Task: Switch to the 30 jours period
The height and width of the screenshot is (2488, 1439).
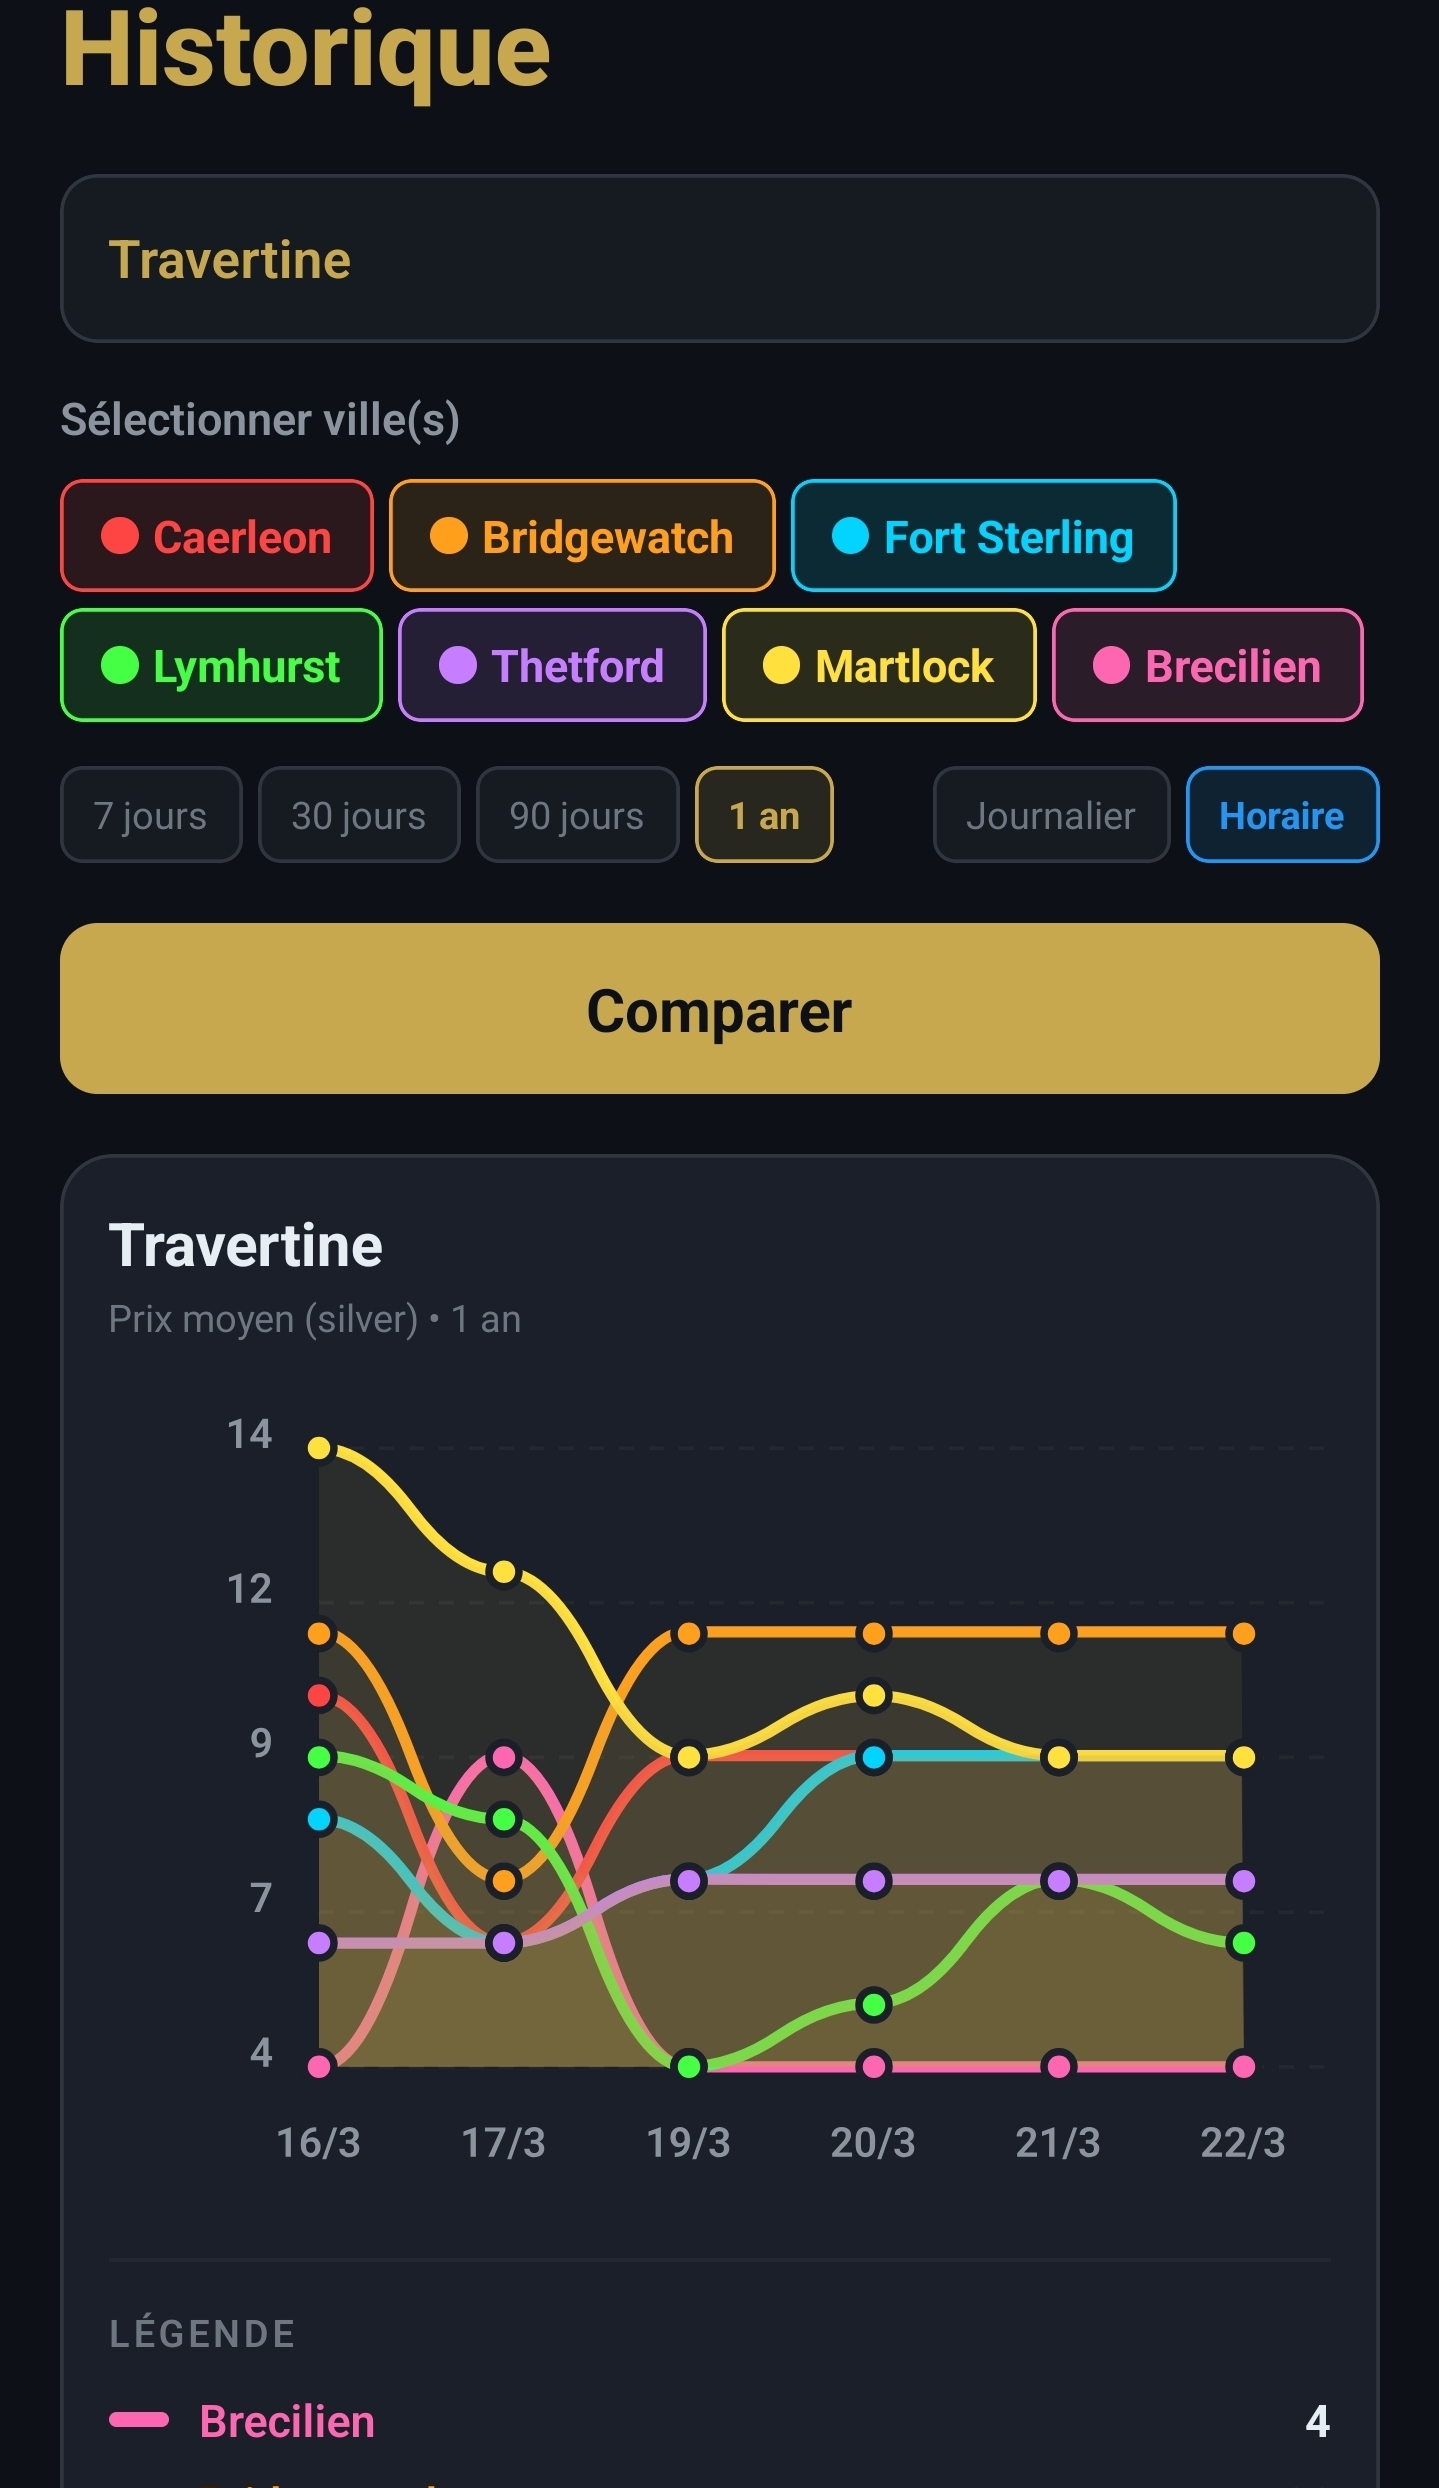Action: (358, 815)
